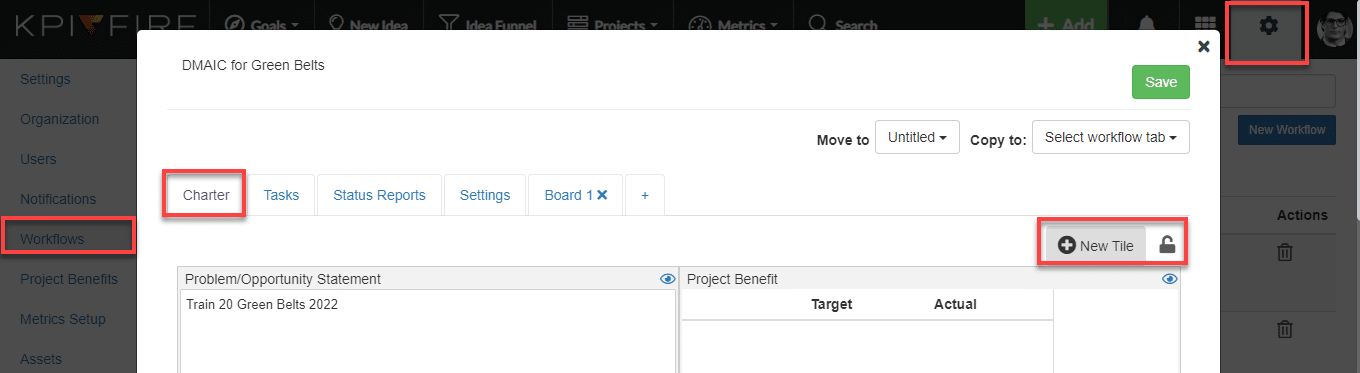
Task: Remove Board 1 tab with X icon
Action: point(602,195)
